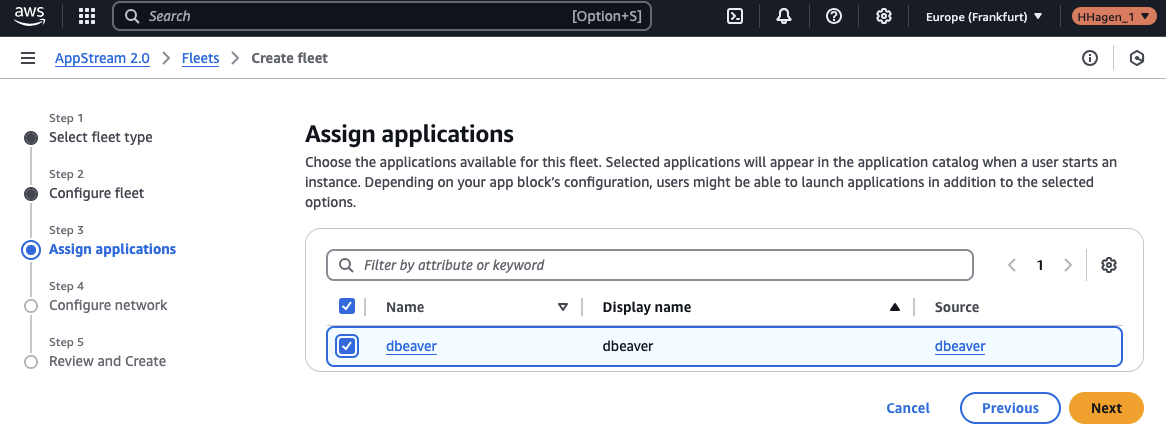This screenshot has width=1166, height=436.
Task: Toggle the select-all applications checkbox
Action: pos(347,306)
